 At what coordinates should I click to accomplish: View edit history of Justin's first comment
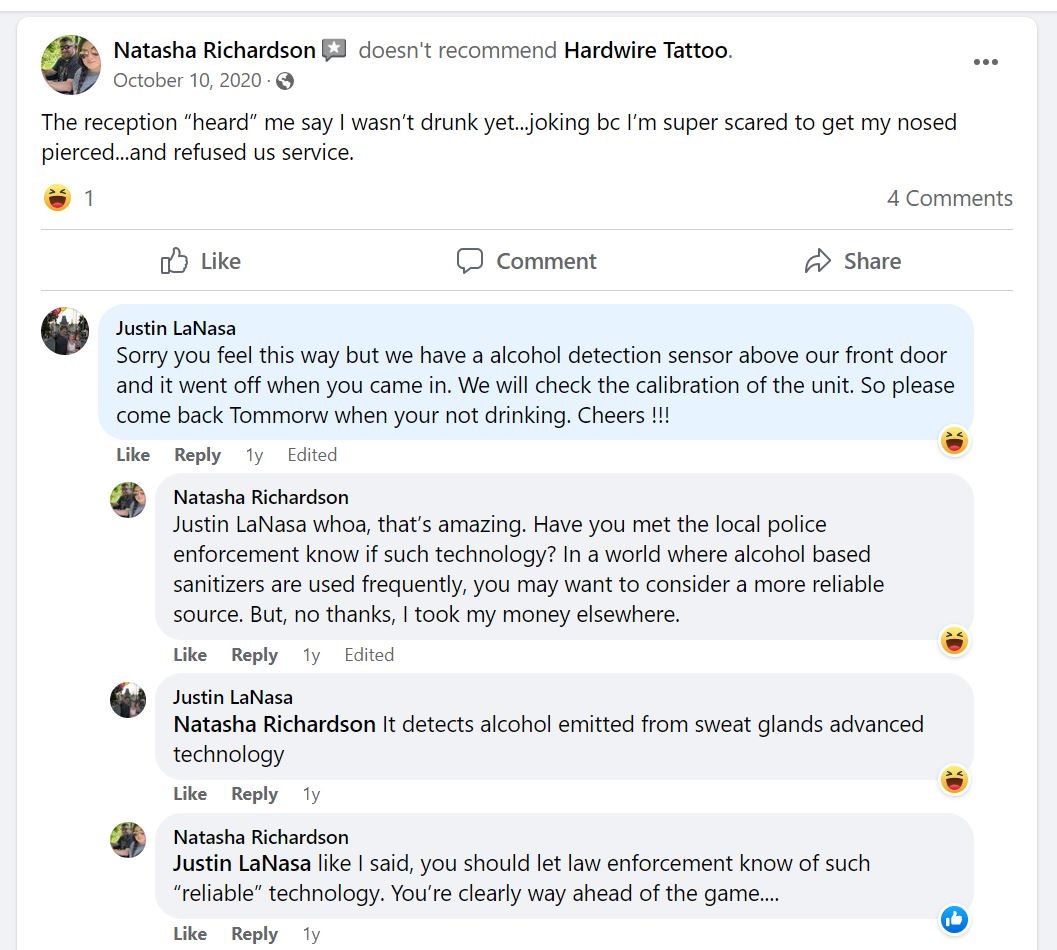click(312, 455)
